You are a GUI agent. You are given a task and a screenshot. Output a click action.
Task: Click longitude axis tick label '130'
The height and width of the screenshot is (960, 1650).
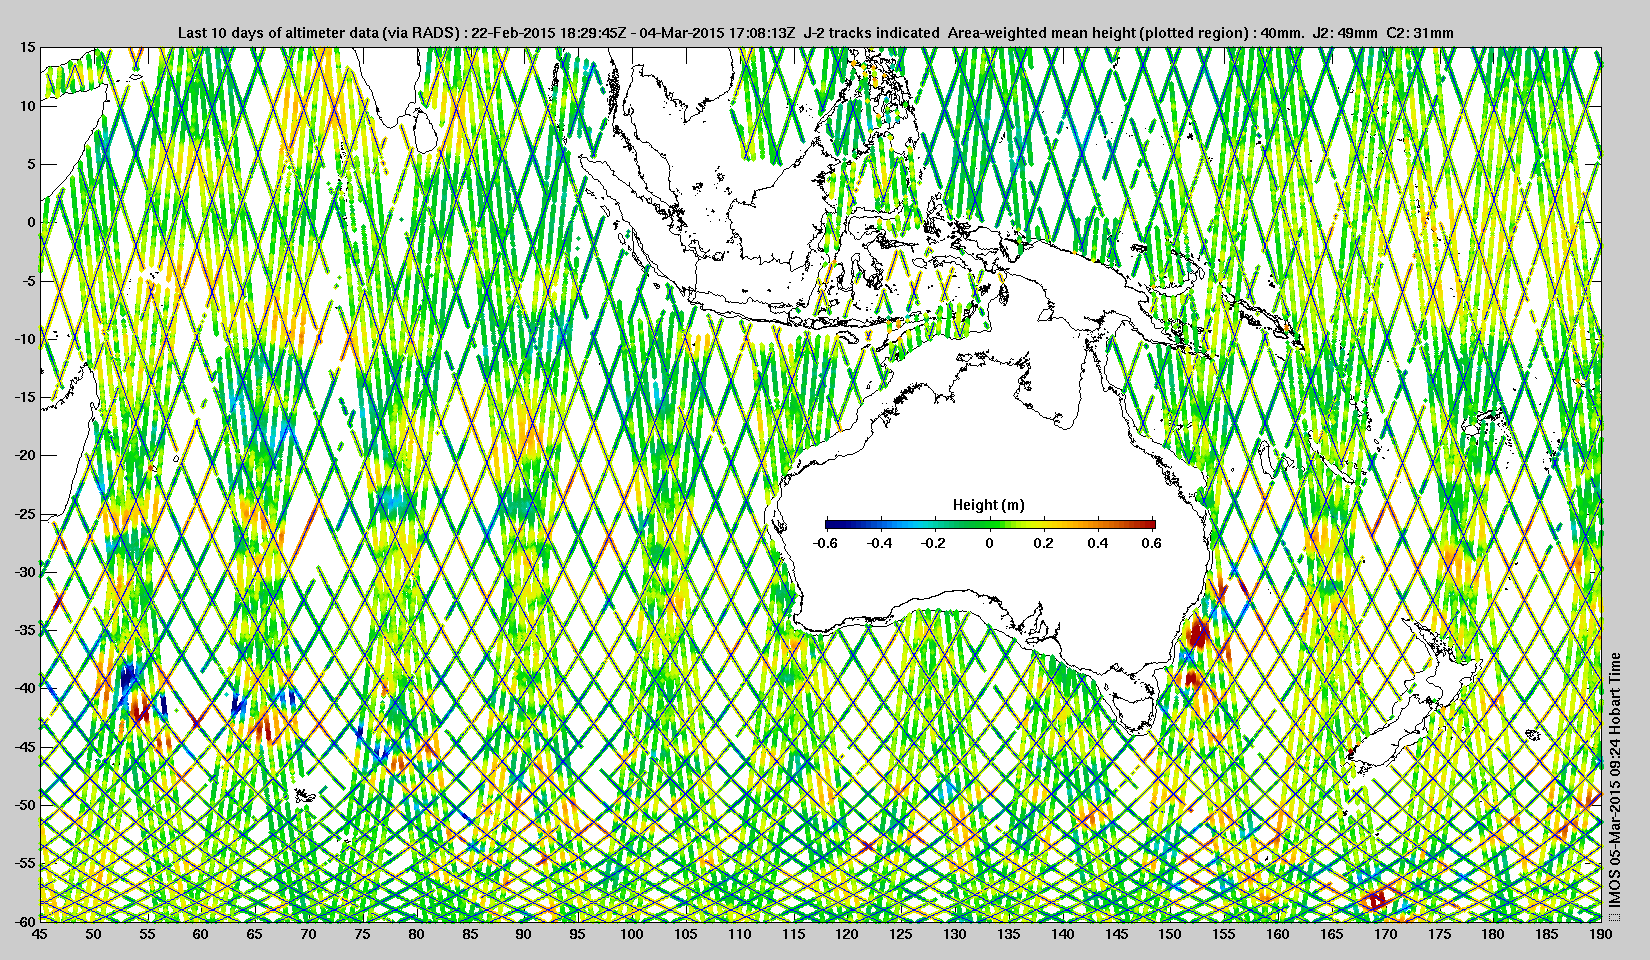click(x=954, y=934)
